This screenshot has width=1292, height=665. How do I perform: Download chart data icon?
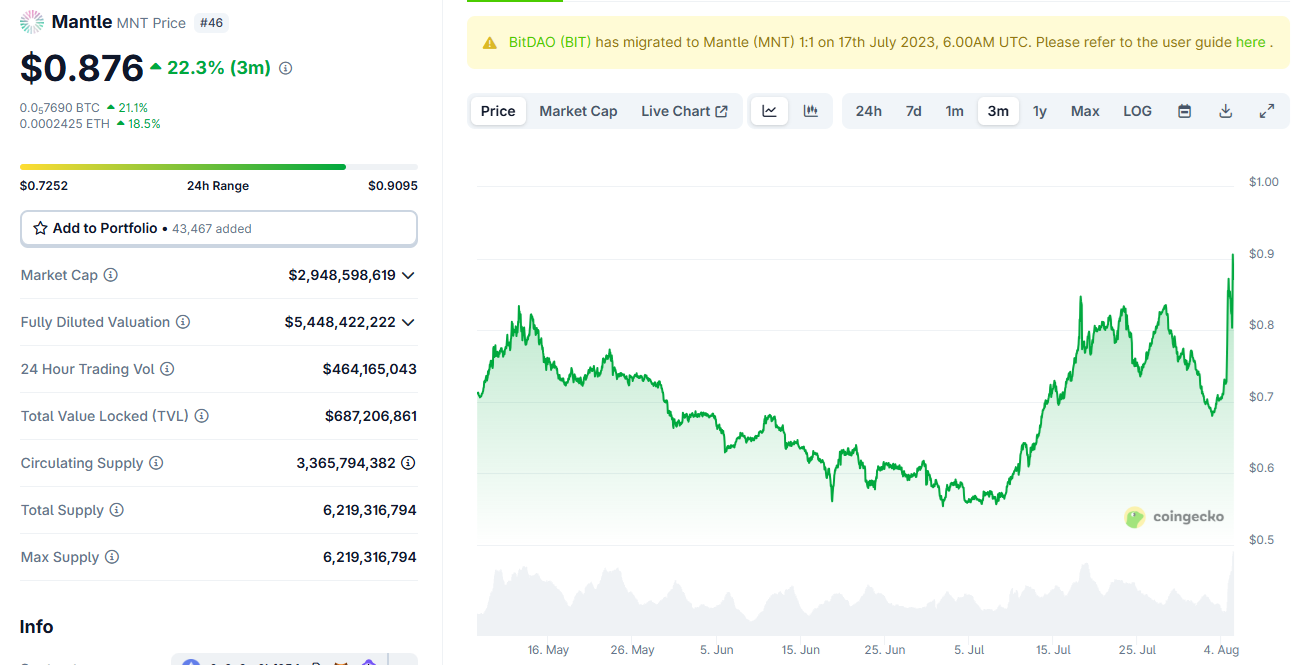click(1225, 111)
